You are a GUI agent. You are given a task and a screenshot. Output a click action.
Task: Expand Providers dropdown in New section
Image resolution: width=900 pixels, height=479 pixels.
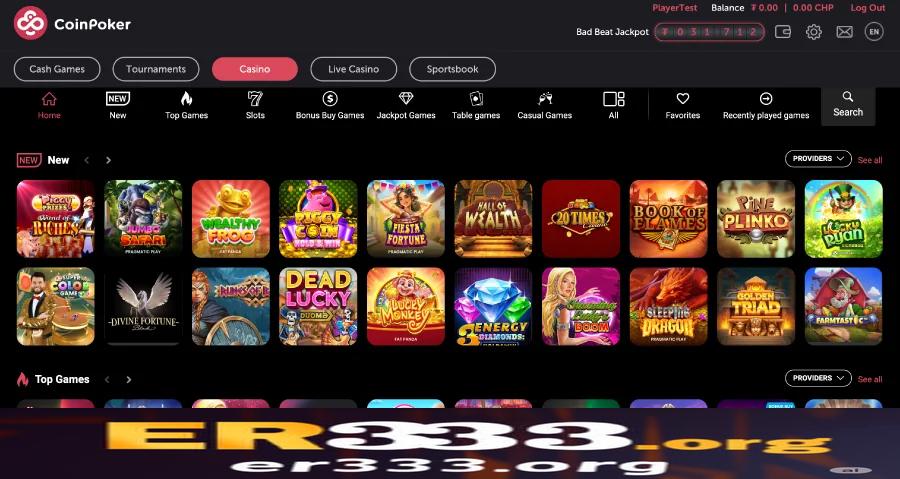tap(818, 159)
